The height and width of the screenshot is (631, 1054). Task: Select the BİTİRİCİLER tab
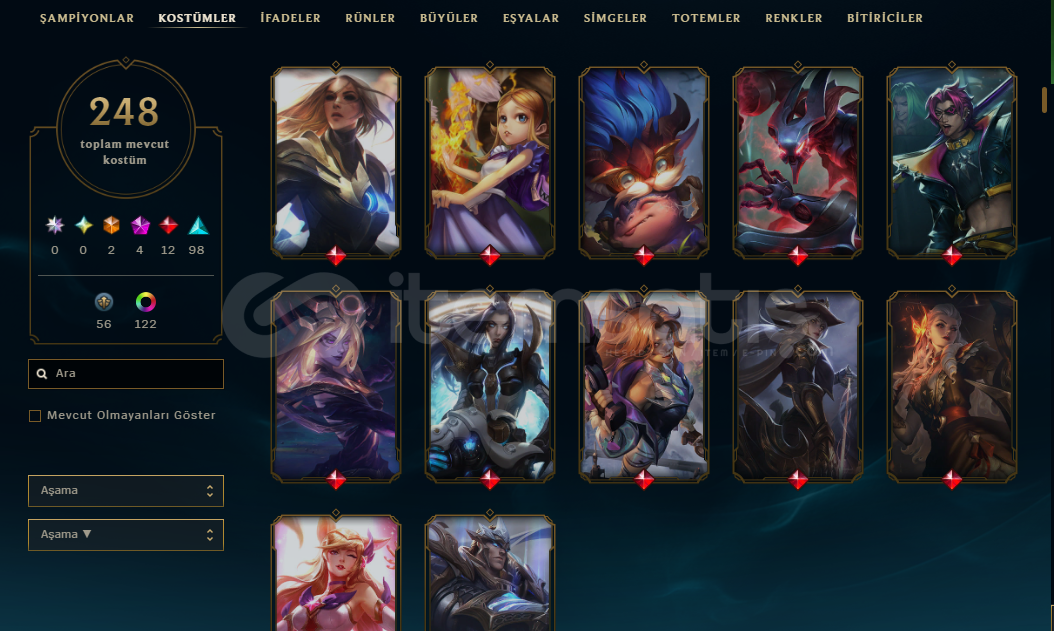(x=885, y=18)
